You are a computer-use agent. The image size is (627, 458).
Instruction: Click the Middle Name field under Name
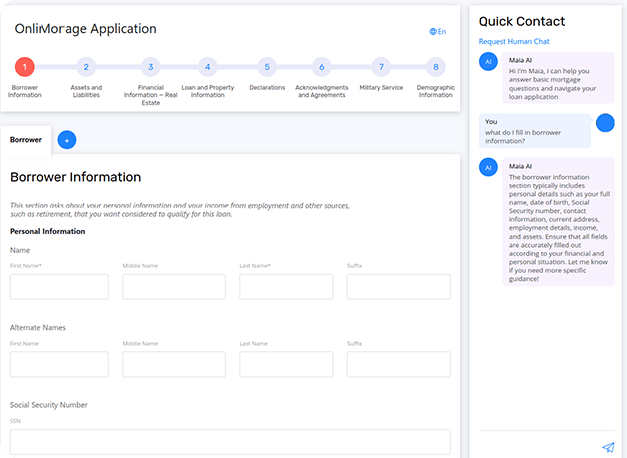(x=174, y=287)
